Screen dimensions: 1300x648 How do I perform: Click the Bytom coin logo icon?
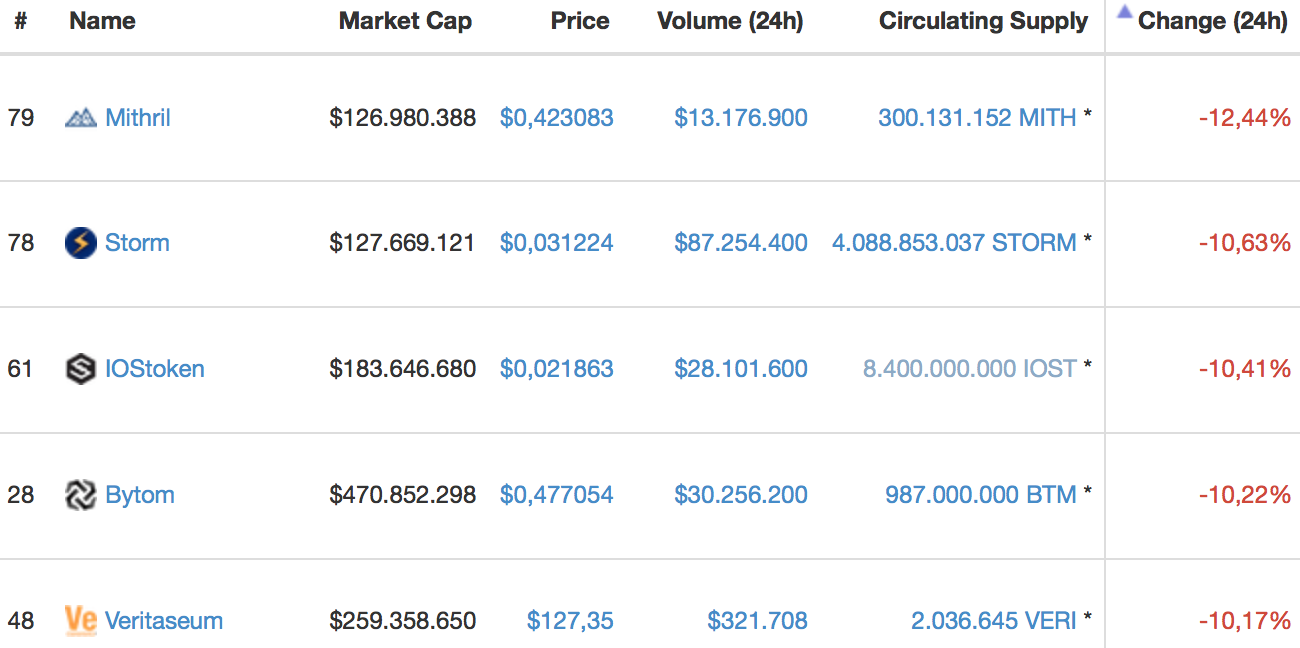click(80, 495)
